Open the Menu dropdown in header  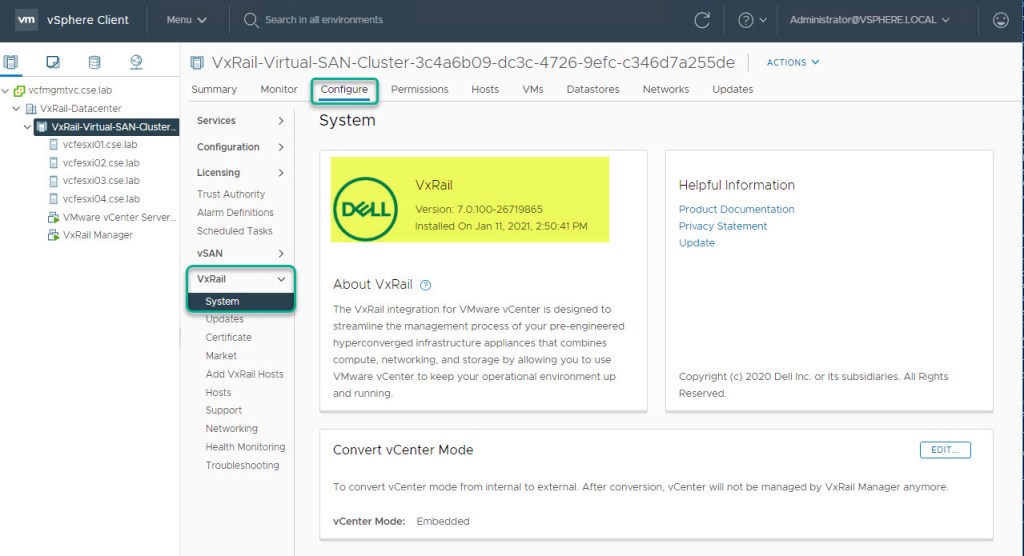click(186, 20)
